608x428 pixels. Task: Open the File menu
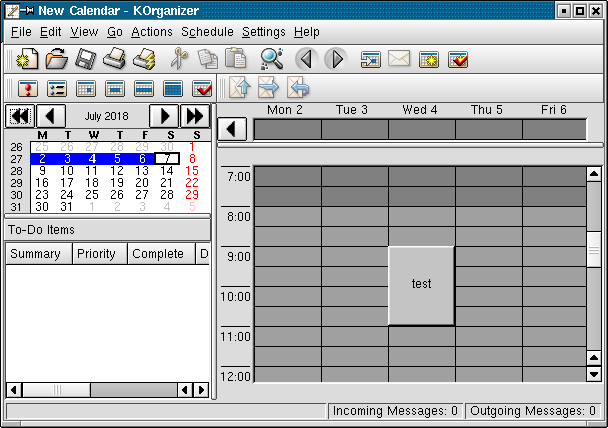(x=21, y=32)
